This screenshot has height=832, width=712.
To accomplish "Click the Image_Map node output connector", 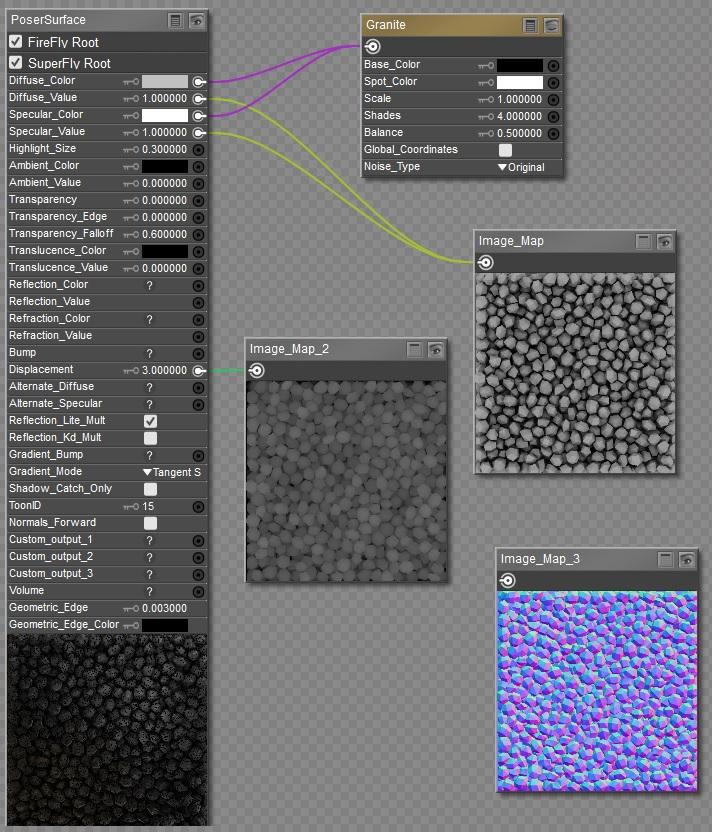I will click(x=485, y=263).
